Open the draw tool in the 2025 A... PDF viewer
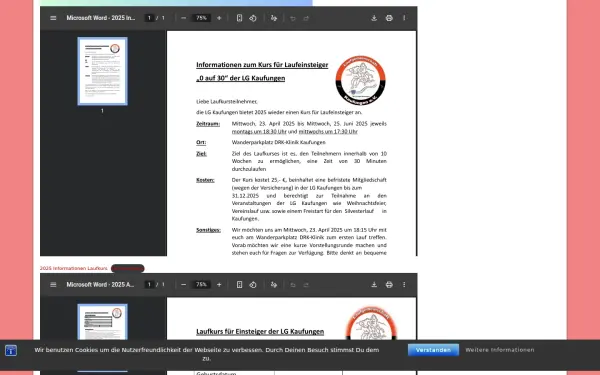This screenshot has height=375, width=600. pos(274,285)
